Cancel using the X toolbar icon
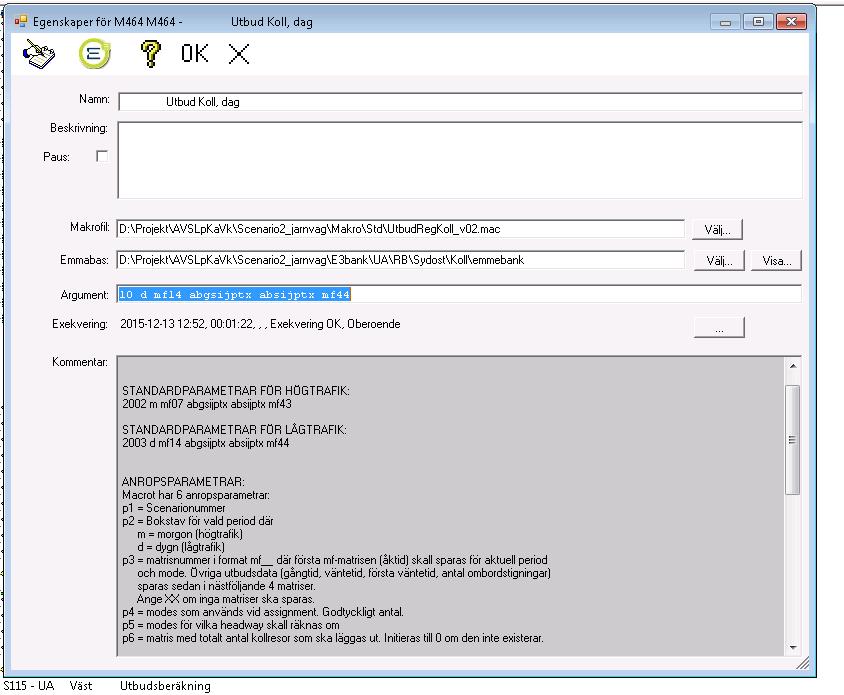844x695 pixels. tap(238, 54)
